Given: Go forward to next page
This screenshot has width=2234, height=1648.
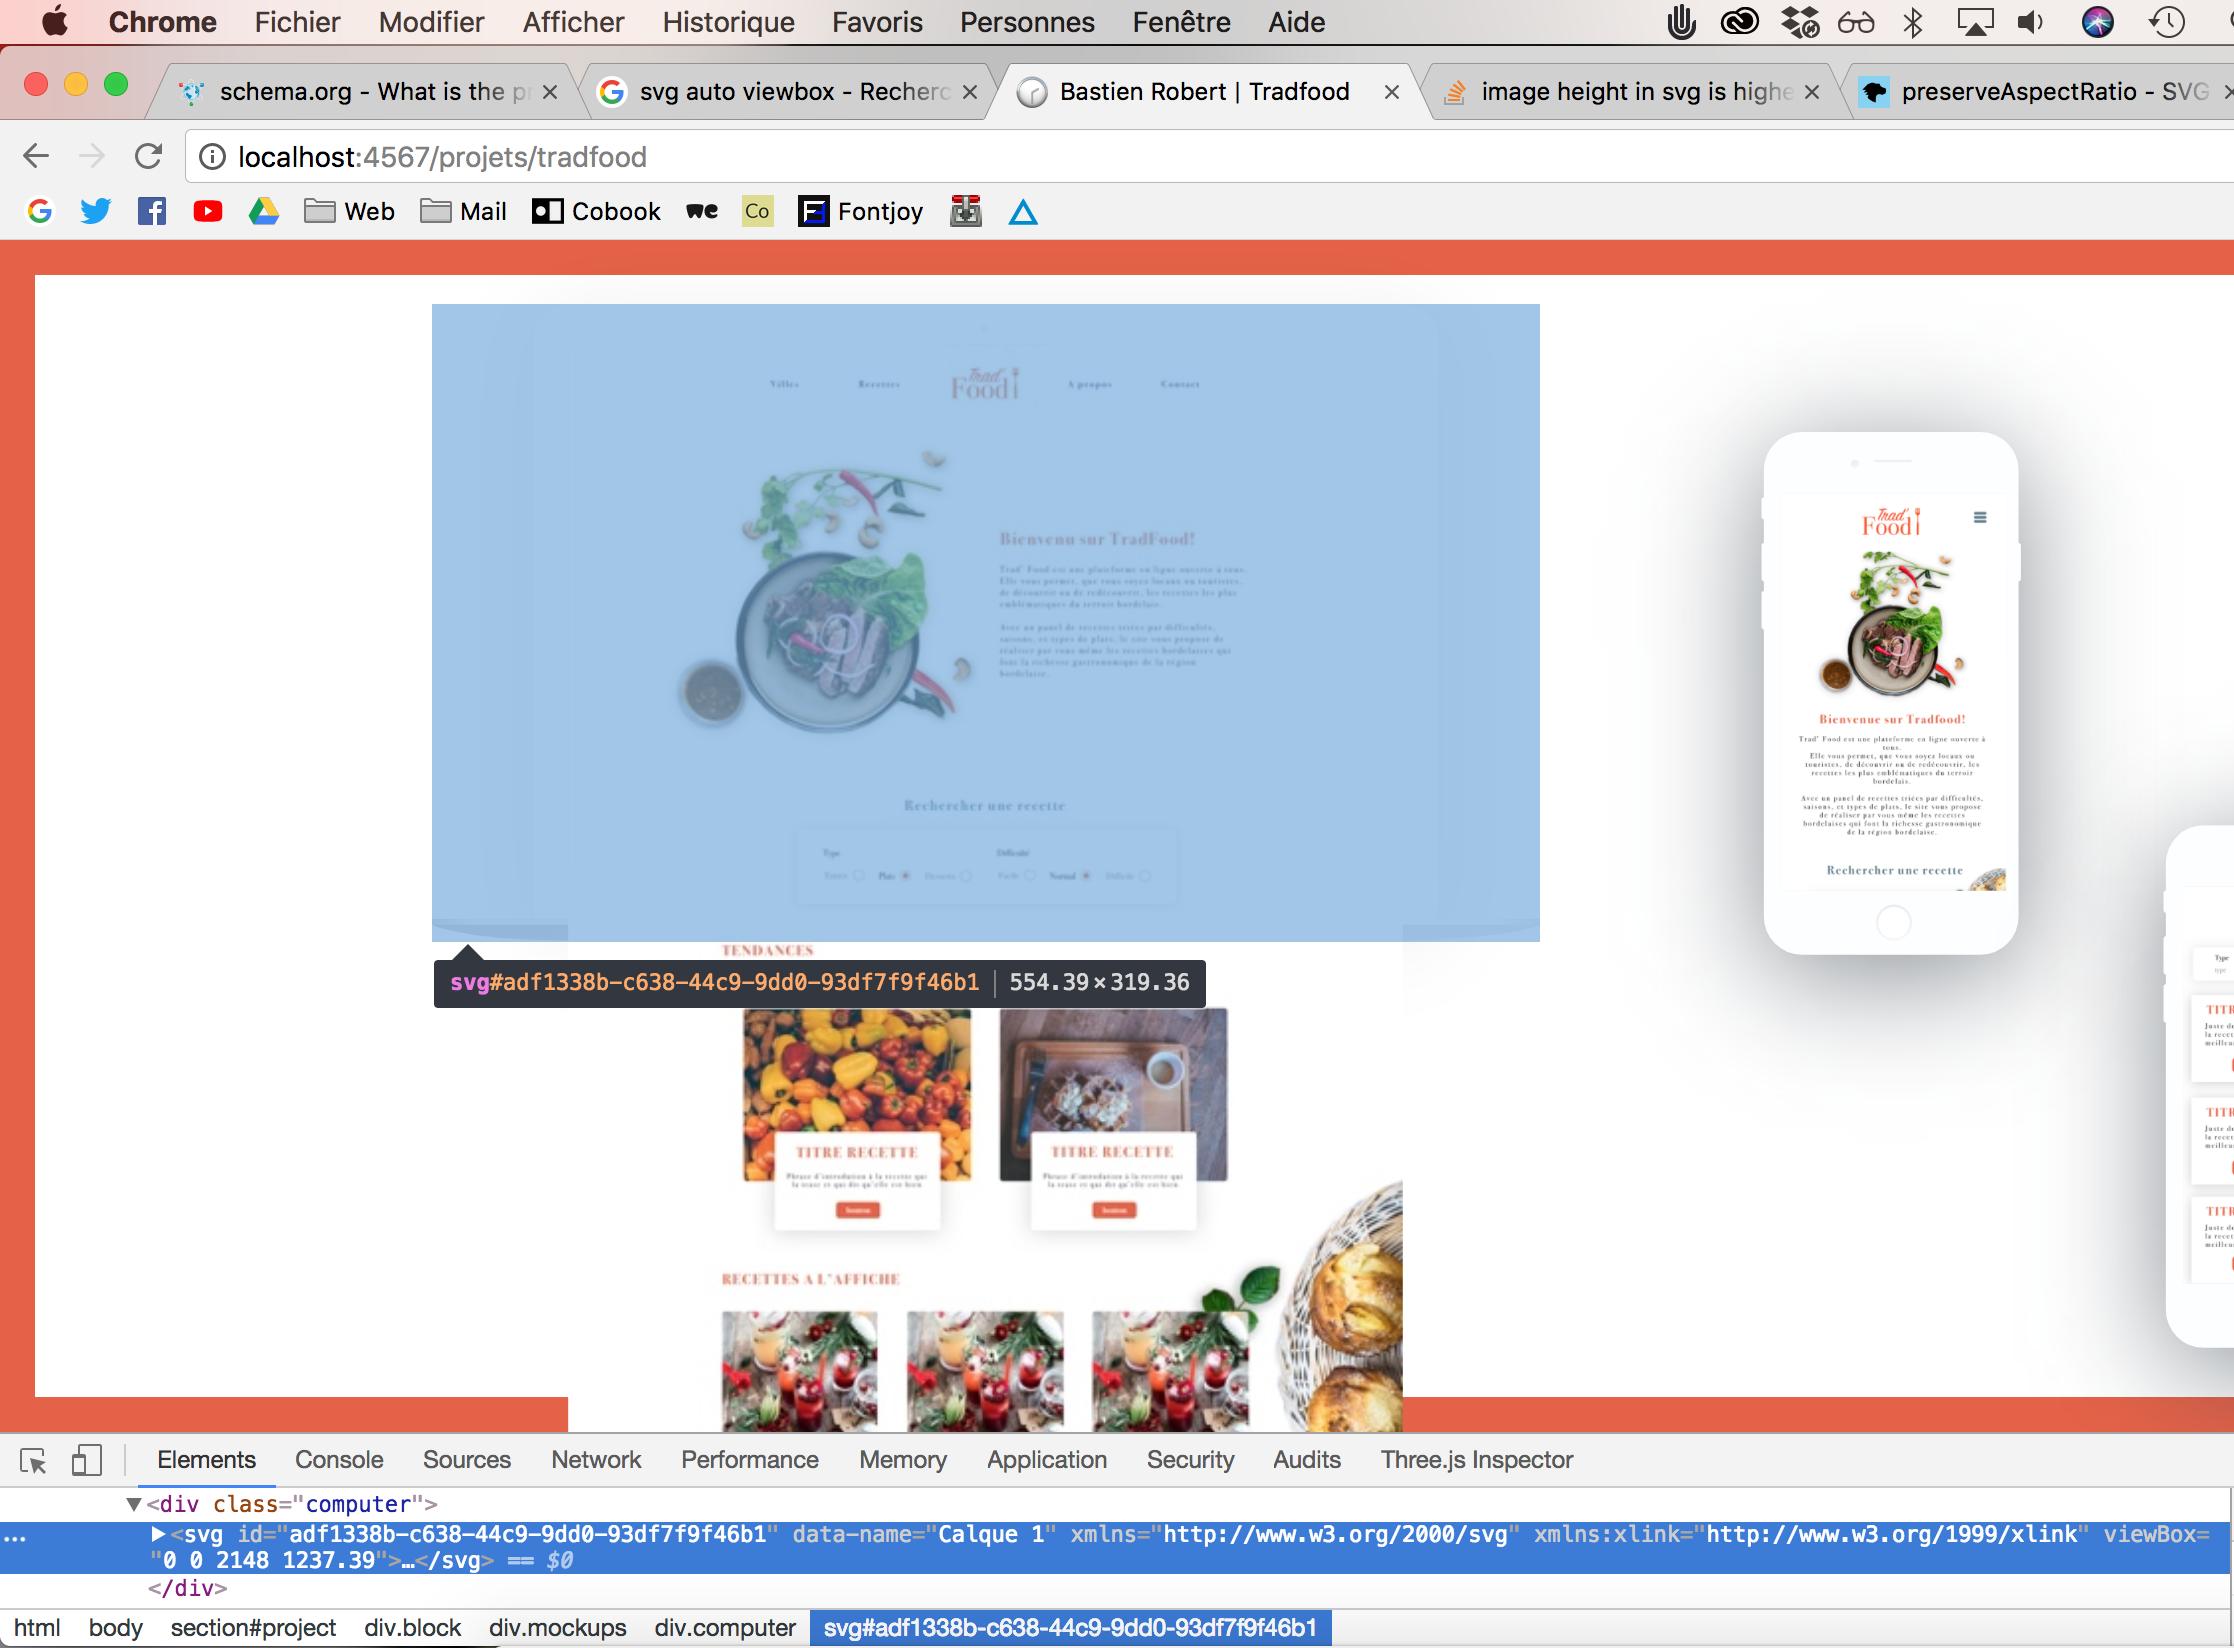Looking at the screenshot, I should click(92, 156).
